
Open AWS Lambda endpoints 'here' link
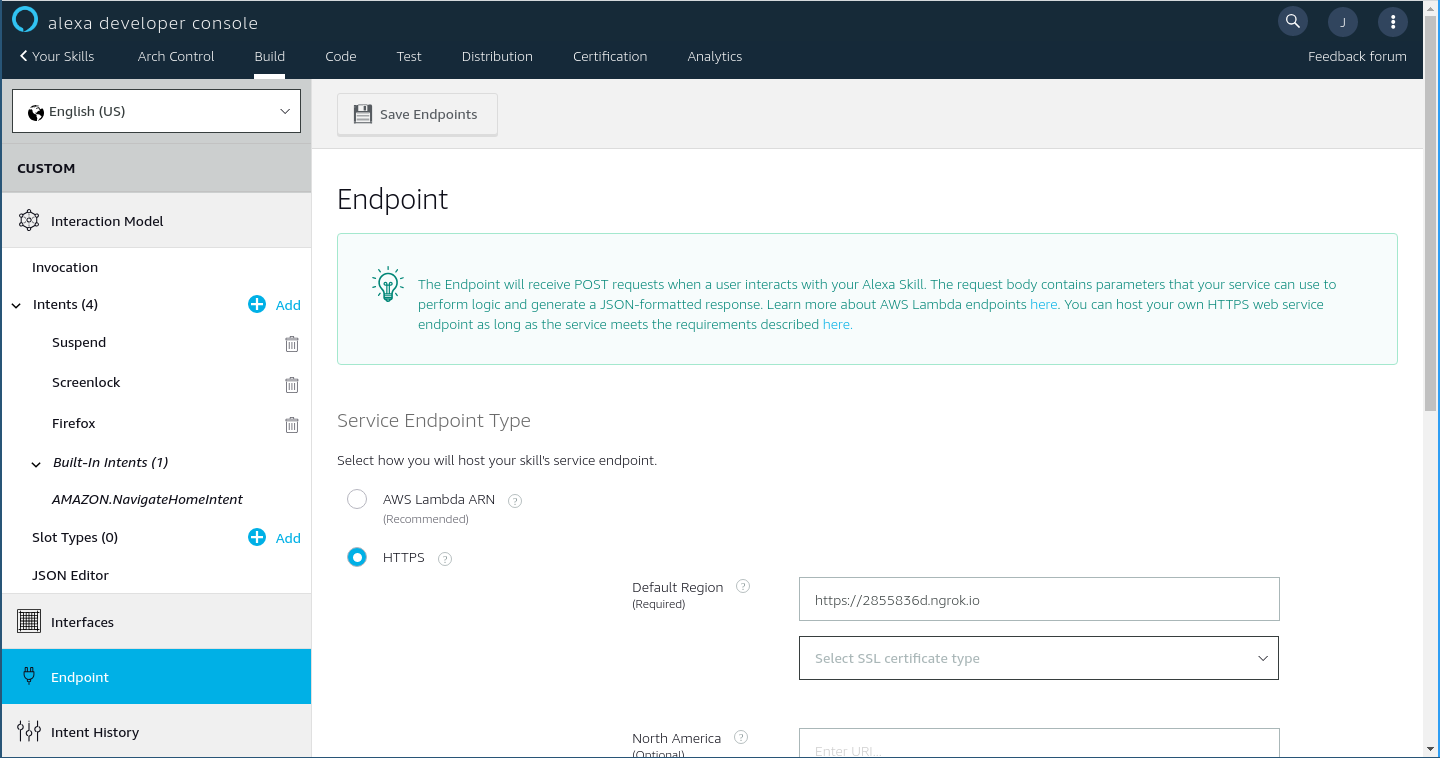1044,304
